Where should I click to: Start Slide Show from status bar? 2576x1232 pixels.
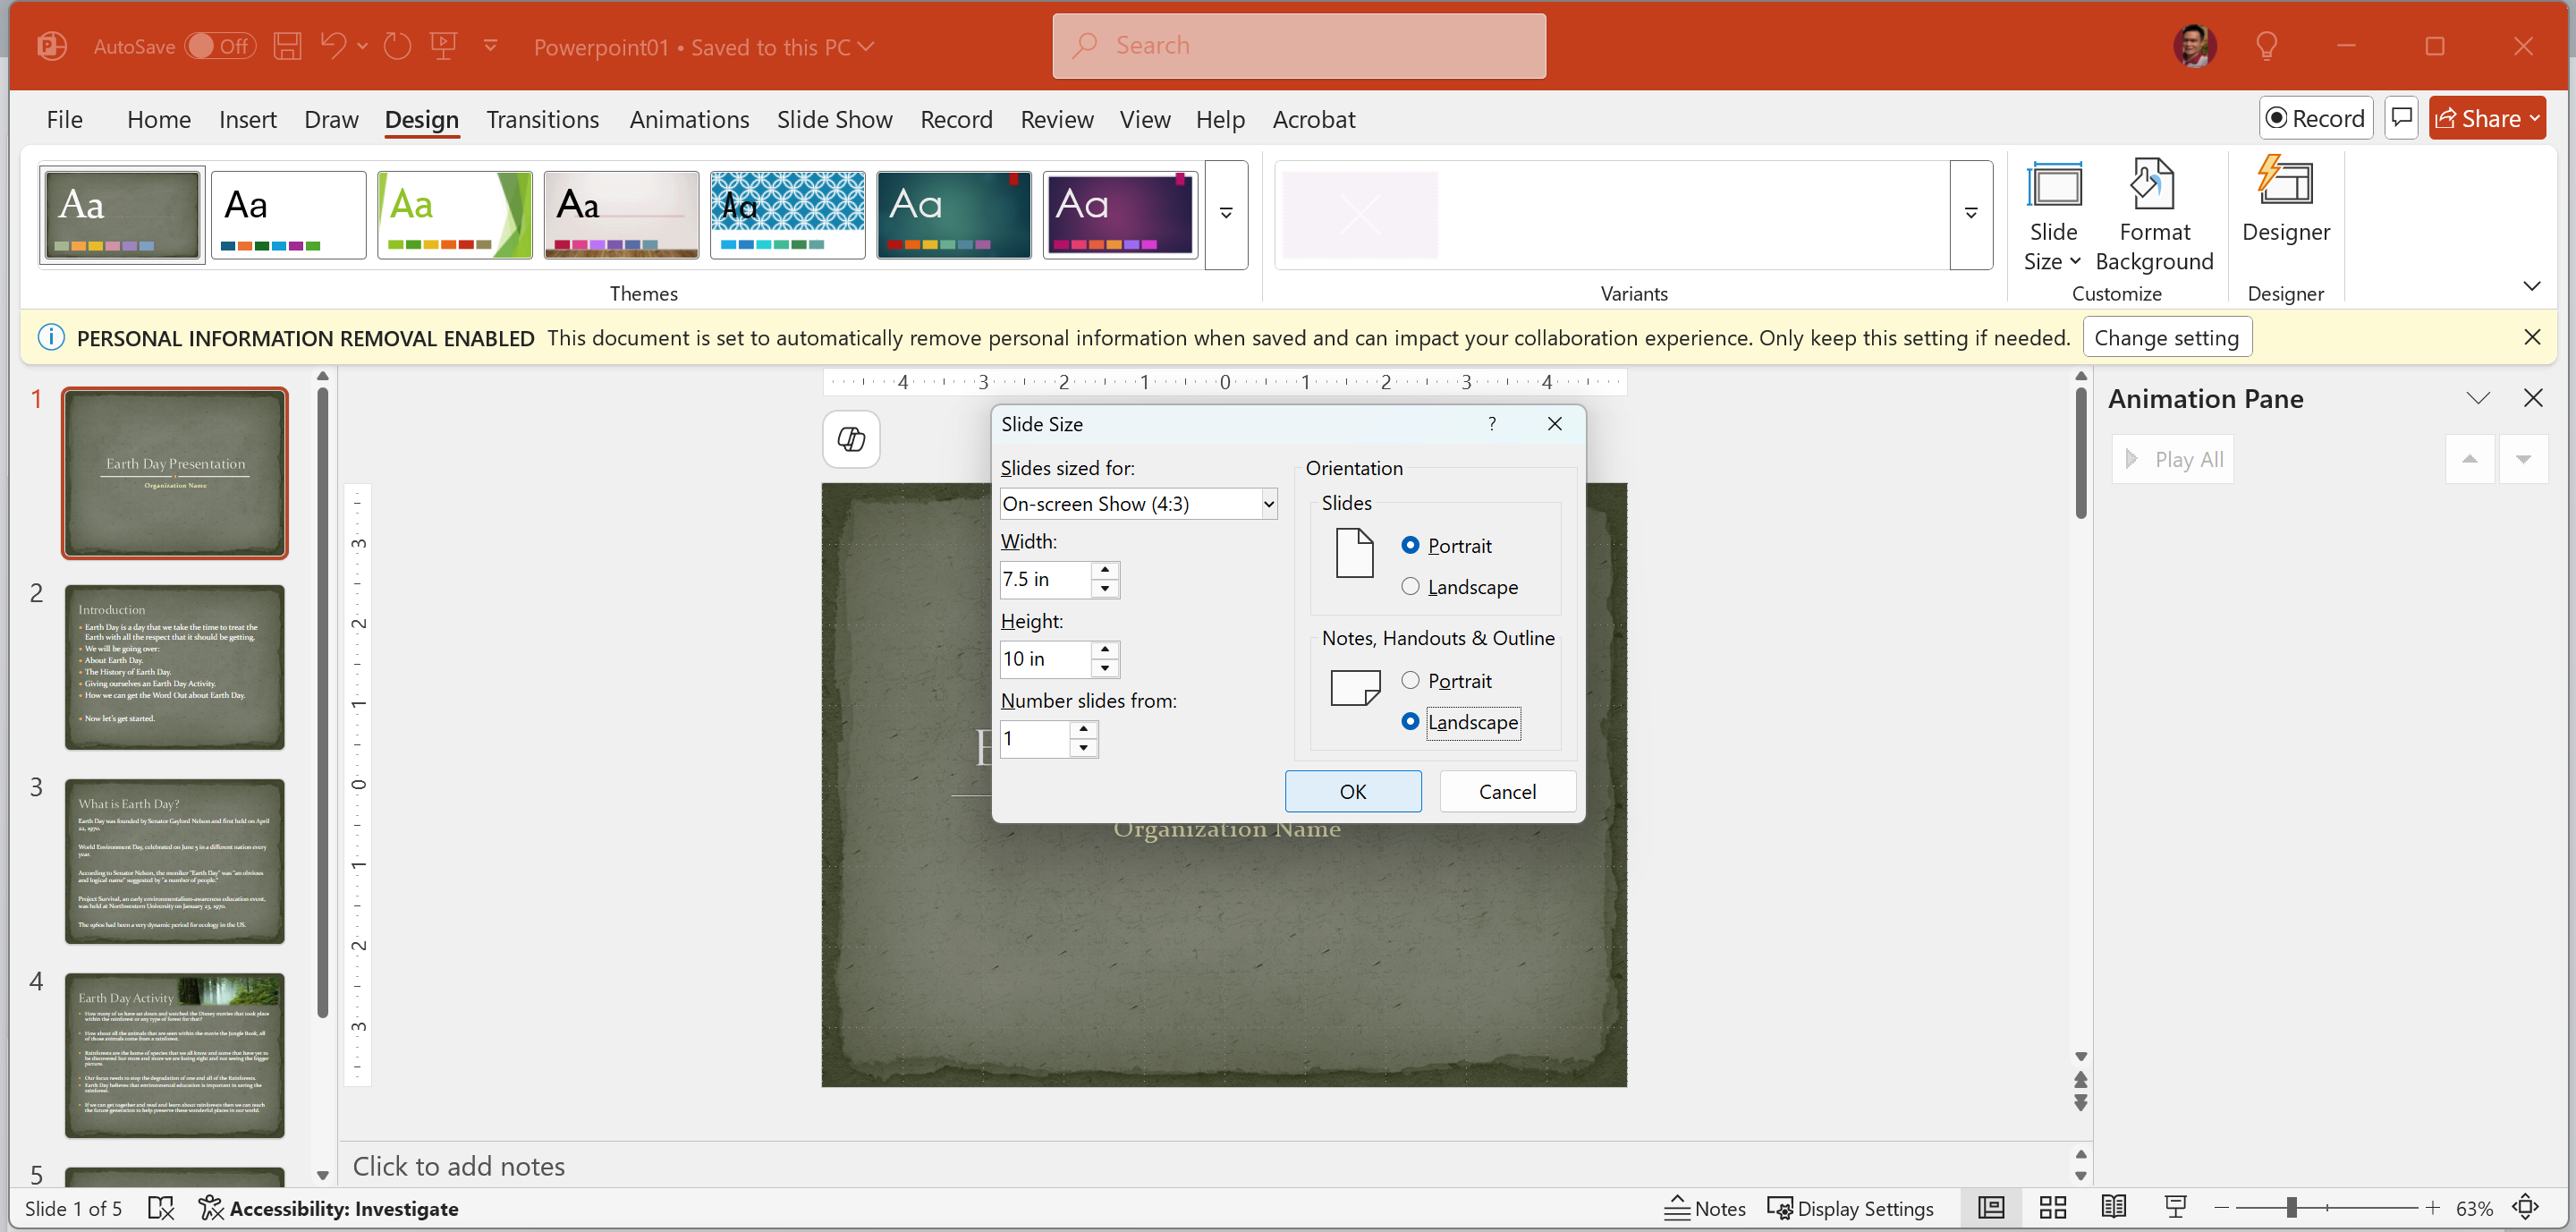[x=2175, y=1208]
